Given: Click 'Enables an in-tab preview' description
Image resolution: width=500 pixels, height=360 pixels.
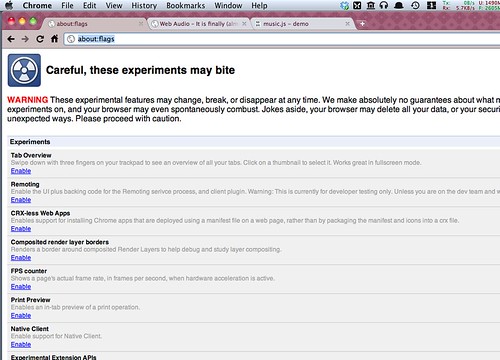Looking at the screenshot, I should [75, 307].
